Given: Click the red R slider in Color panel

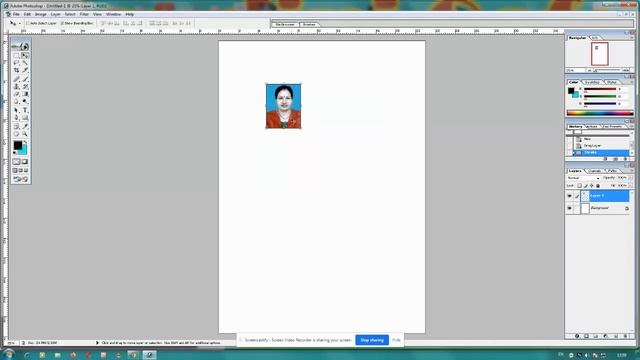Looking at the screenshot, I should (600, 89).
